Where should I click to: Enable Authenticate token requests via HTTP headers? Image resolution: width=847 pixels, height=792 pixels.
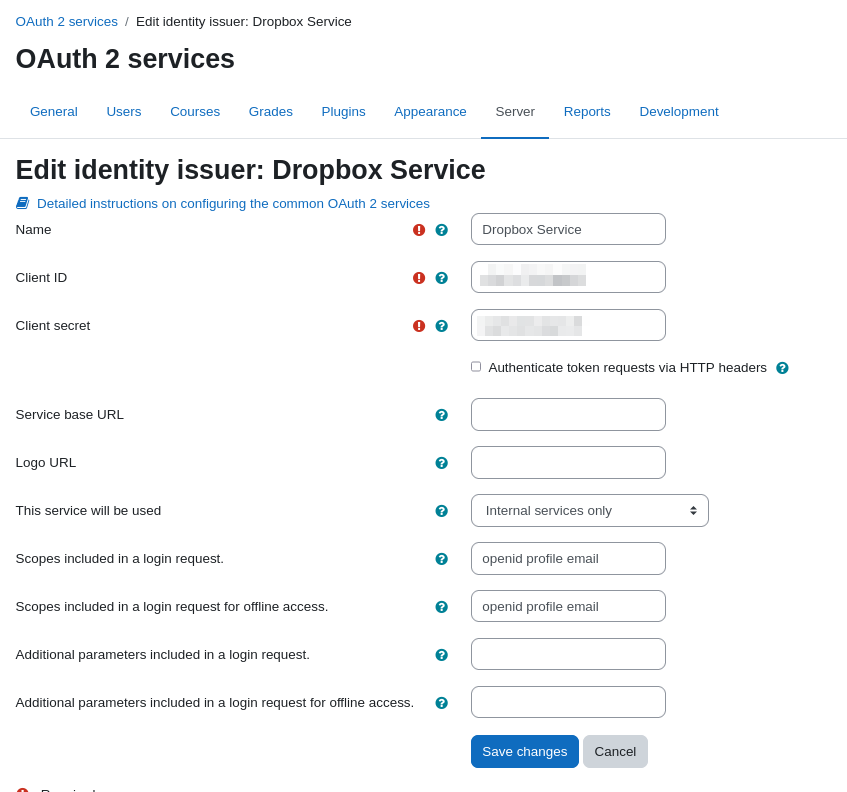click(x=476, y=367)
